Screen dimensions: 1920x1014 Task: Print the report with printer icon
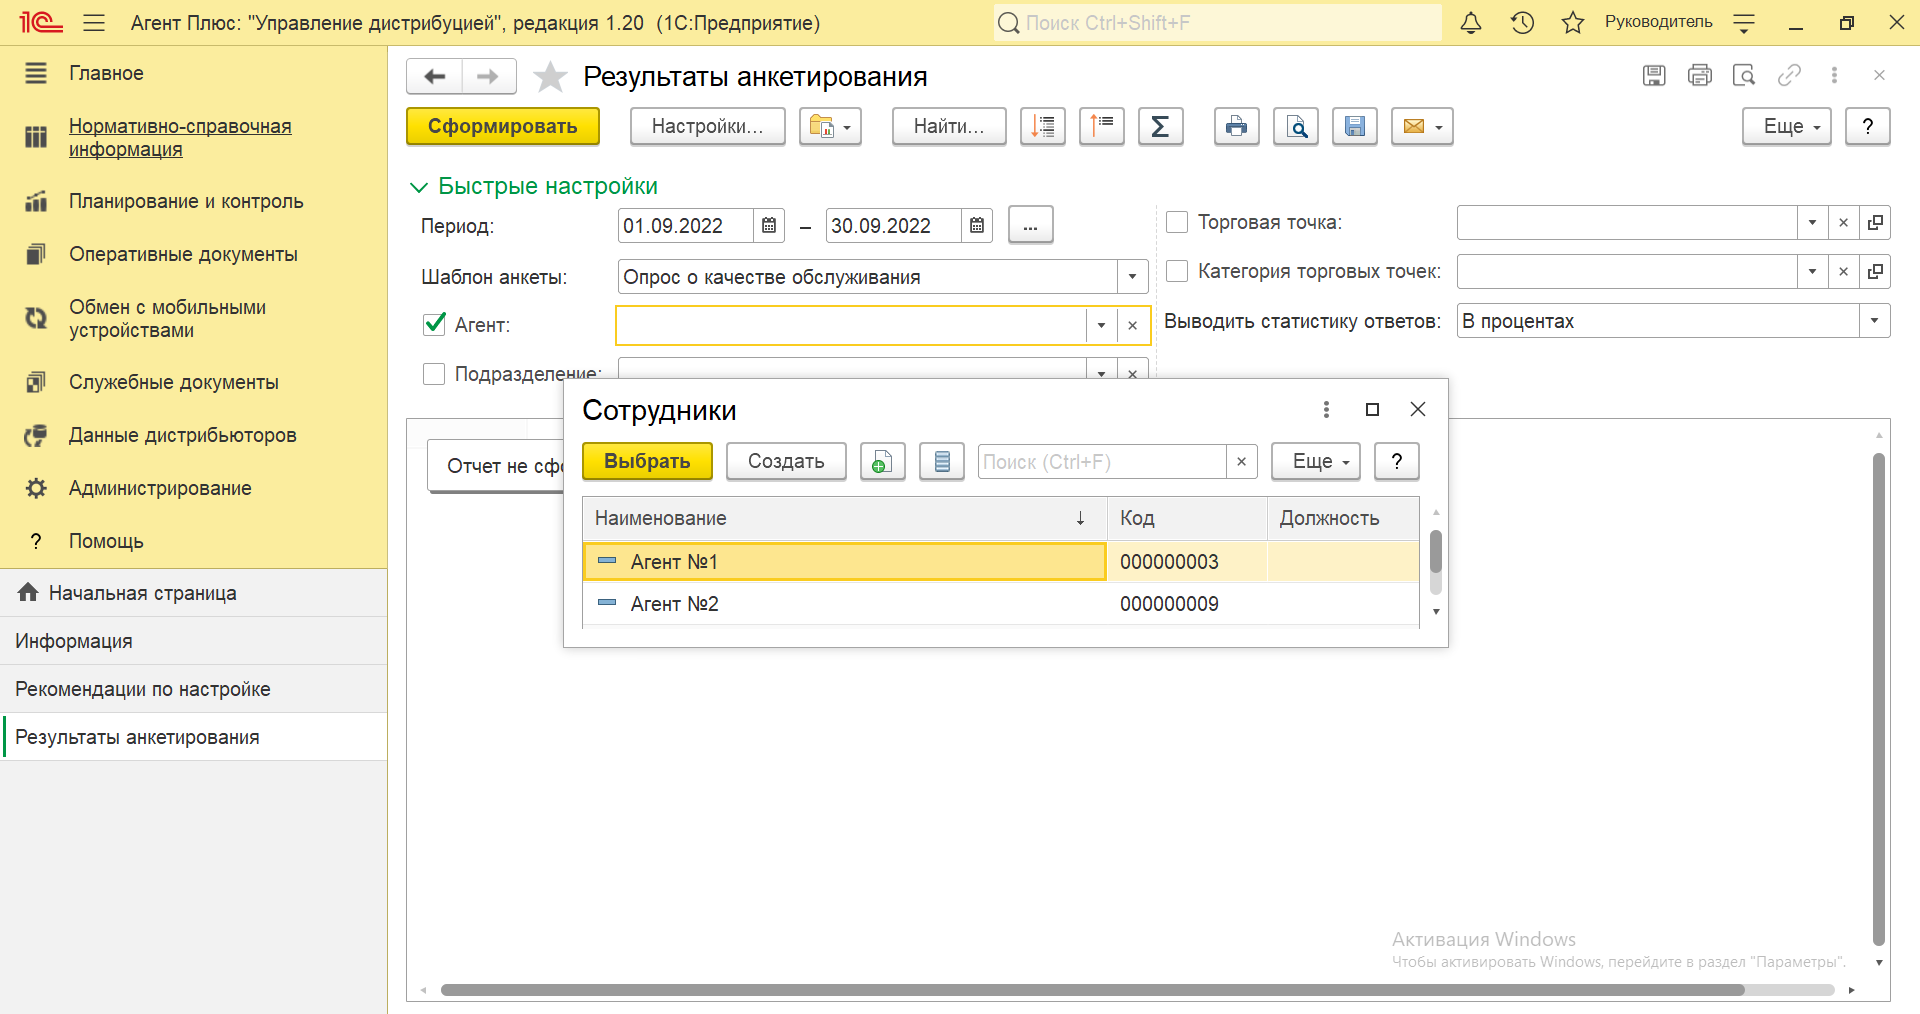coord(1237,127)
